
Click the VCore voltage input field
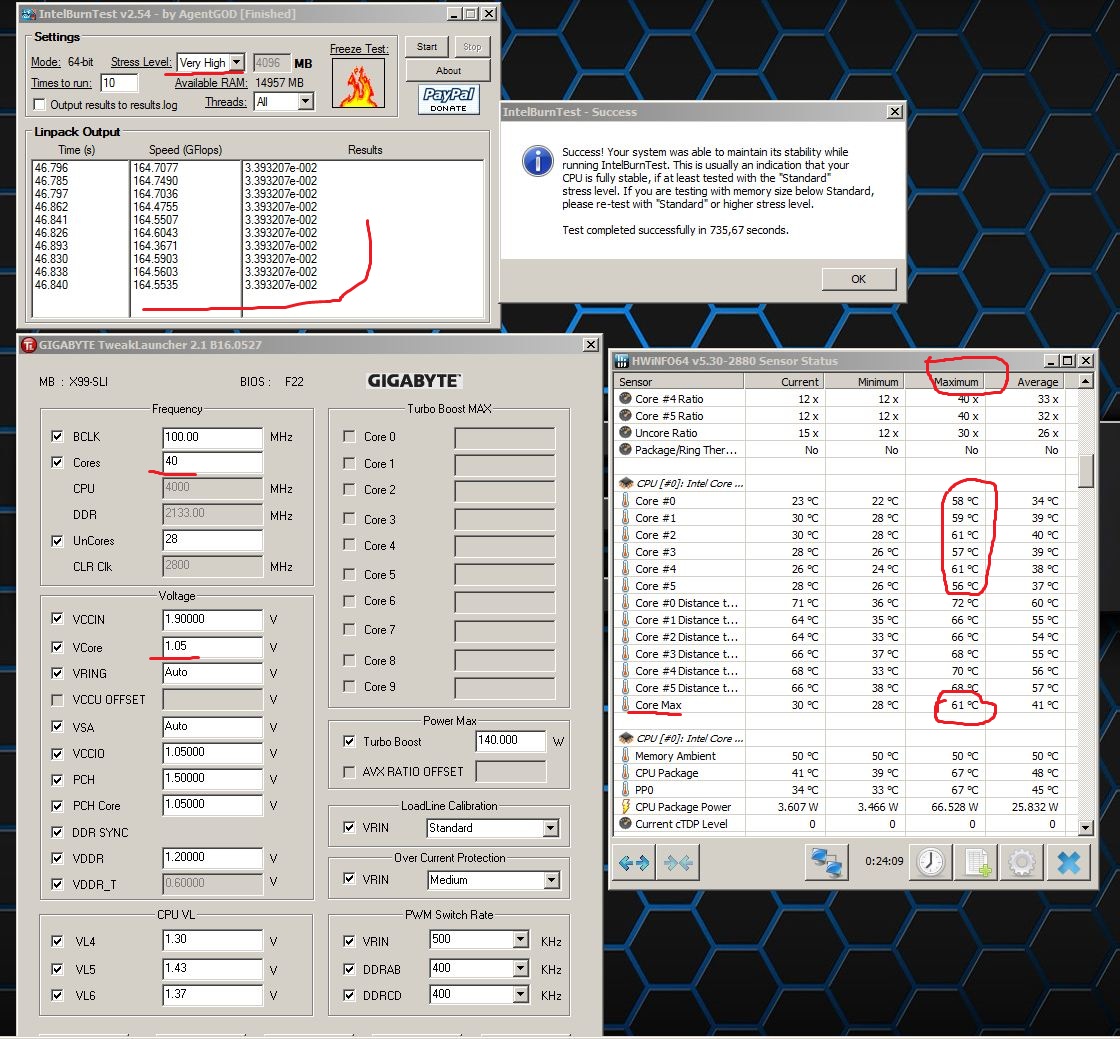pos(212,647)
